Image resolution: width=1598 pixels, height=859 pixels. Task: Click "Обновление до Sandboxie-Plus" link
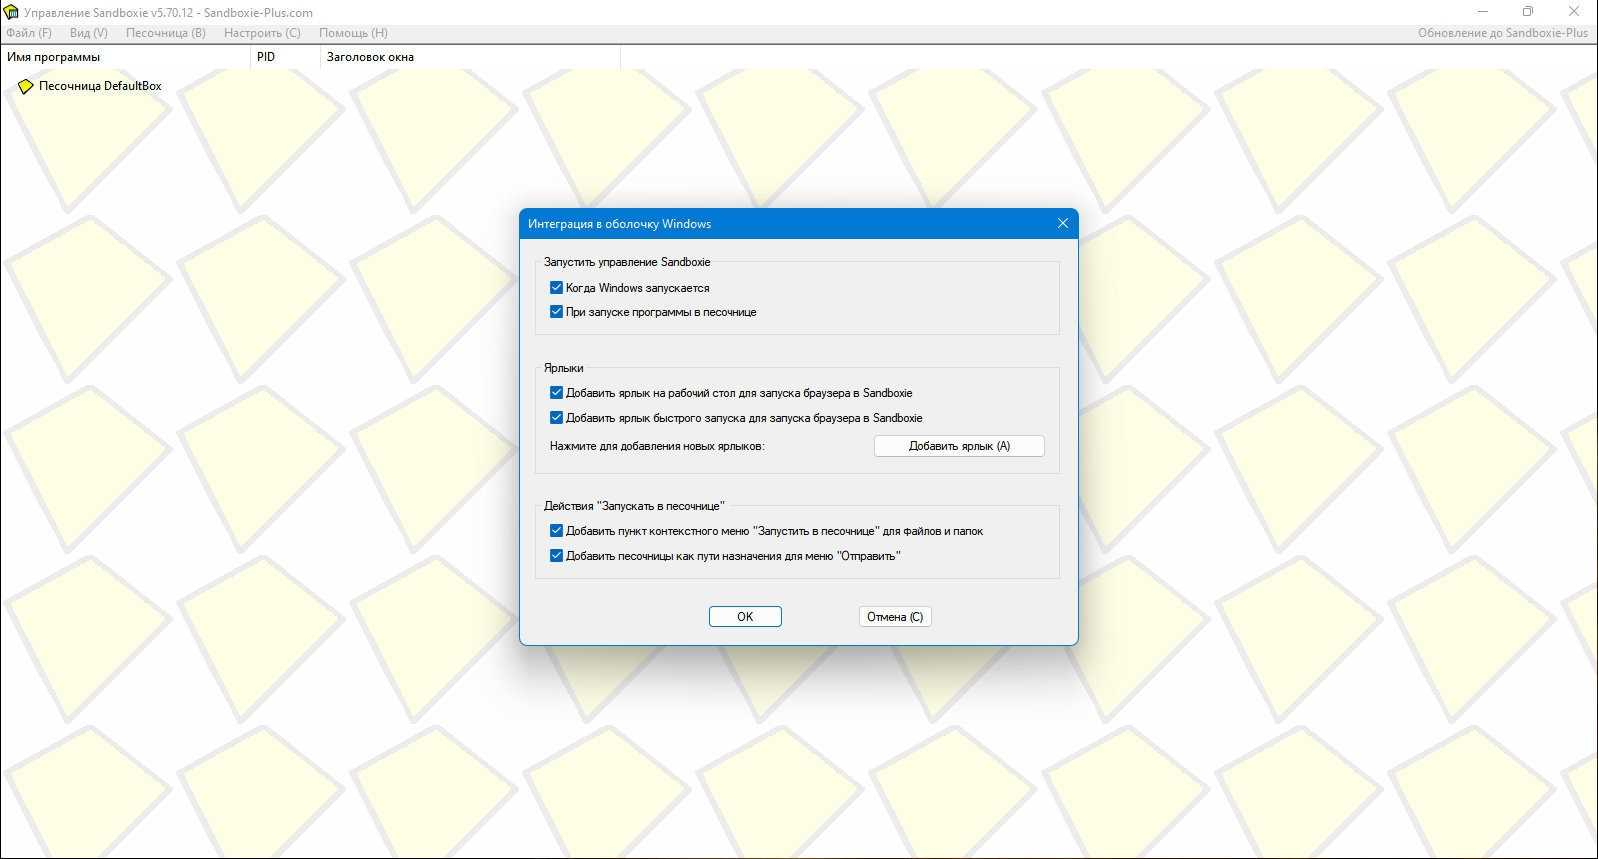(1502, 33)
